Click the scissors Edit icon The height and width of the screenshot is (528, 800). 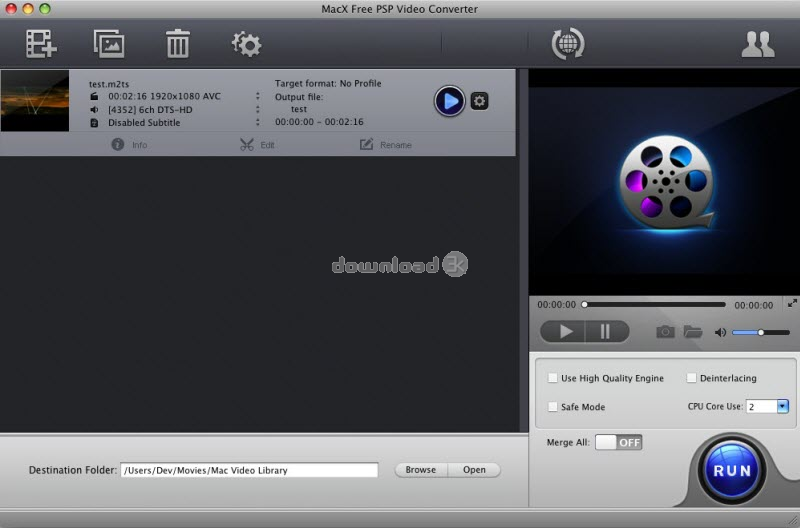point(247,144)
